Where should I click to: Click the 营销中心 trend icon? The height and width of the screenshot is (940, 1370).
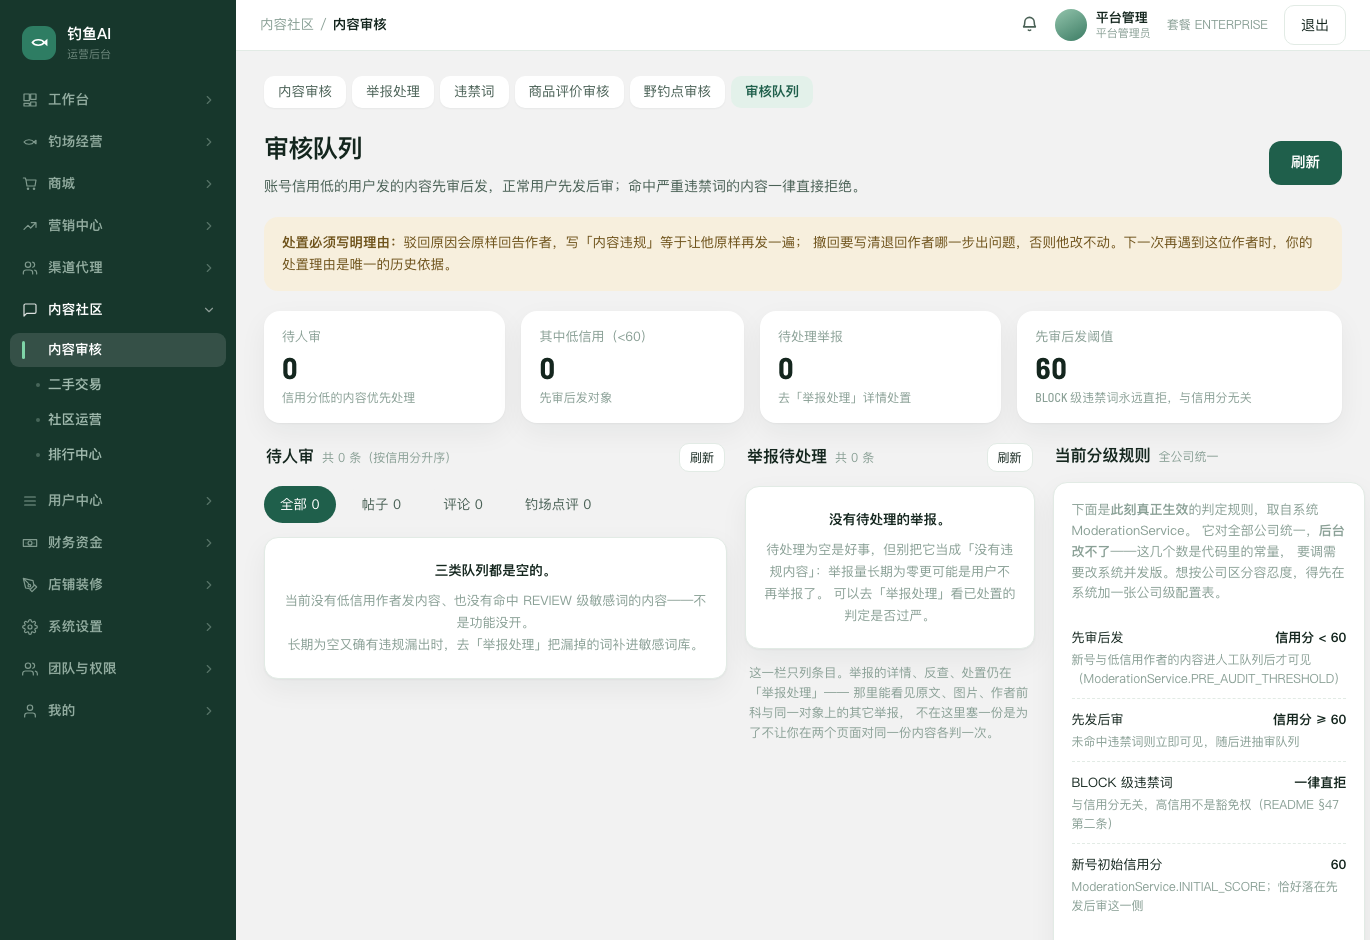tap(30, 226)
